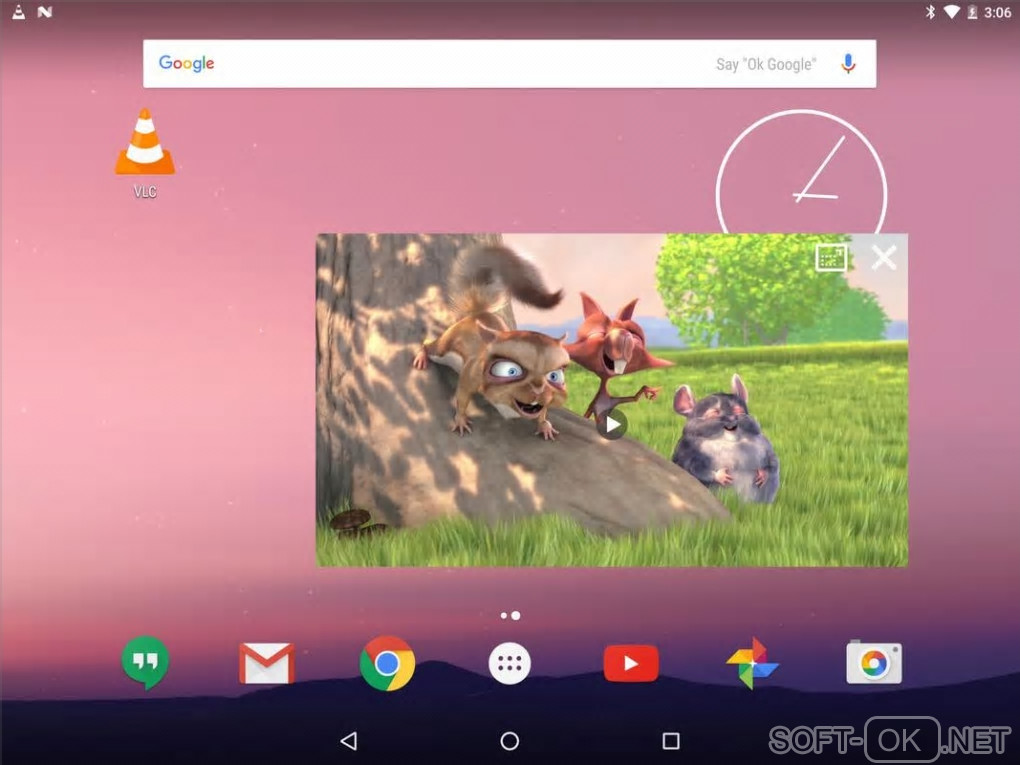This screenshot has width=1020, height=765.
Task: Tap the Android N notification icon
Action: point(45,12)
